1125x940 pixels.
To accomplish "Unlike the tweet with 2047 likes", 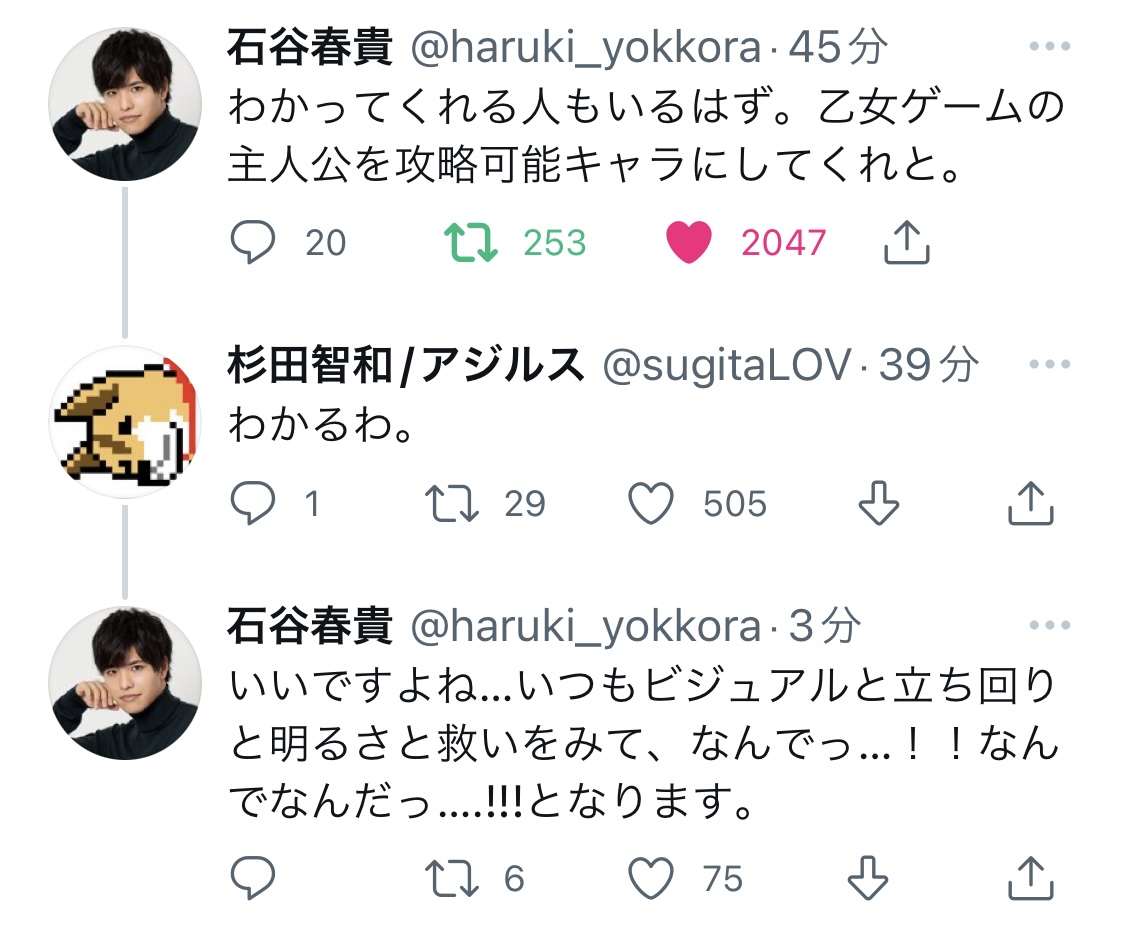I will click(x=688, y=243).
